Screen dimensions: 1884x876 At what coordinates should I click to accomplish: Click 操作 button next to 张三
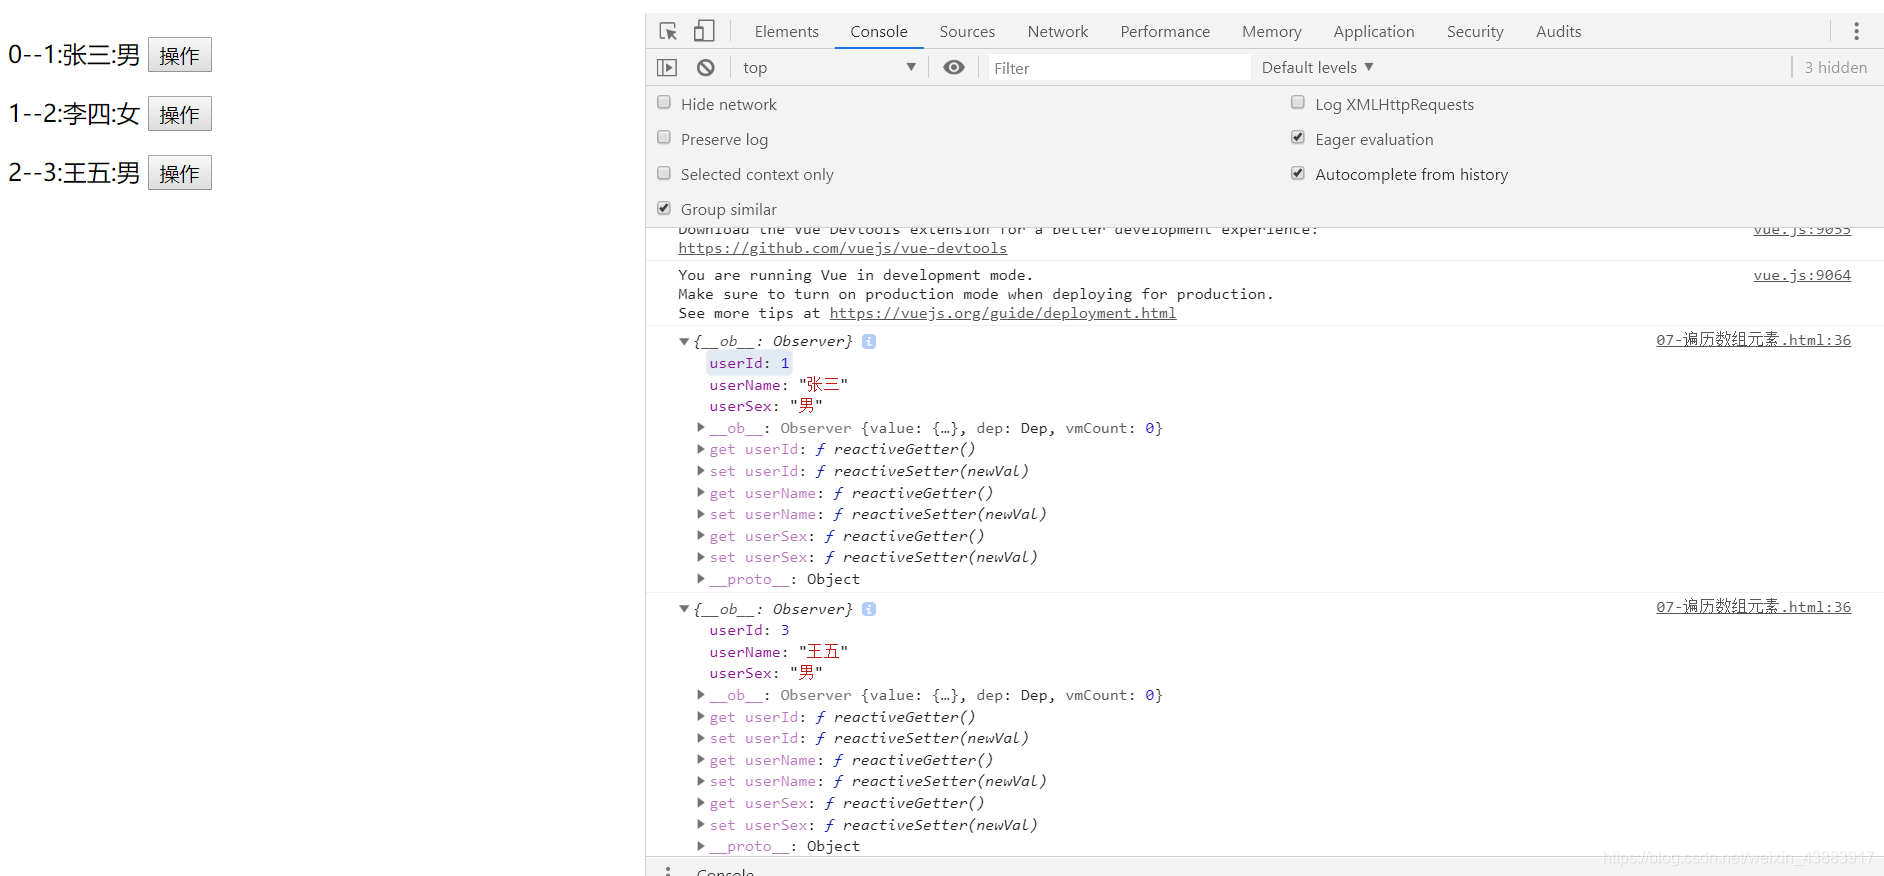point(180,55)
